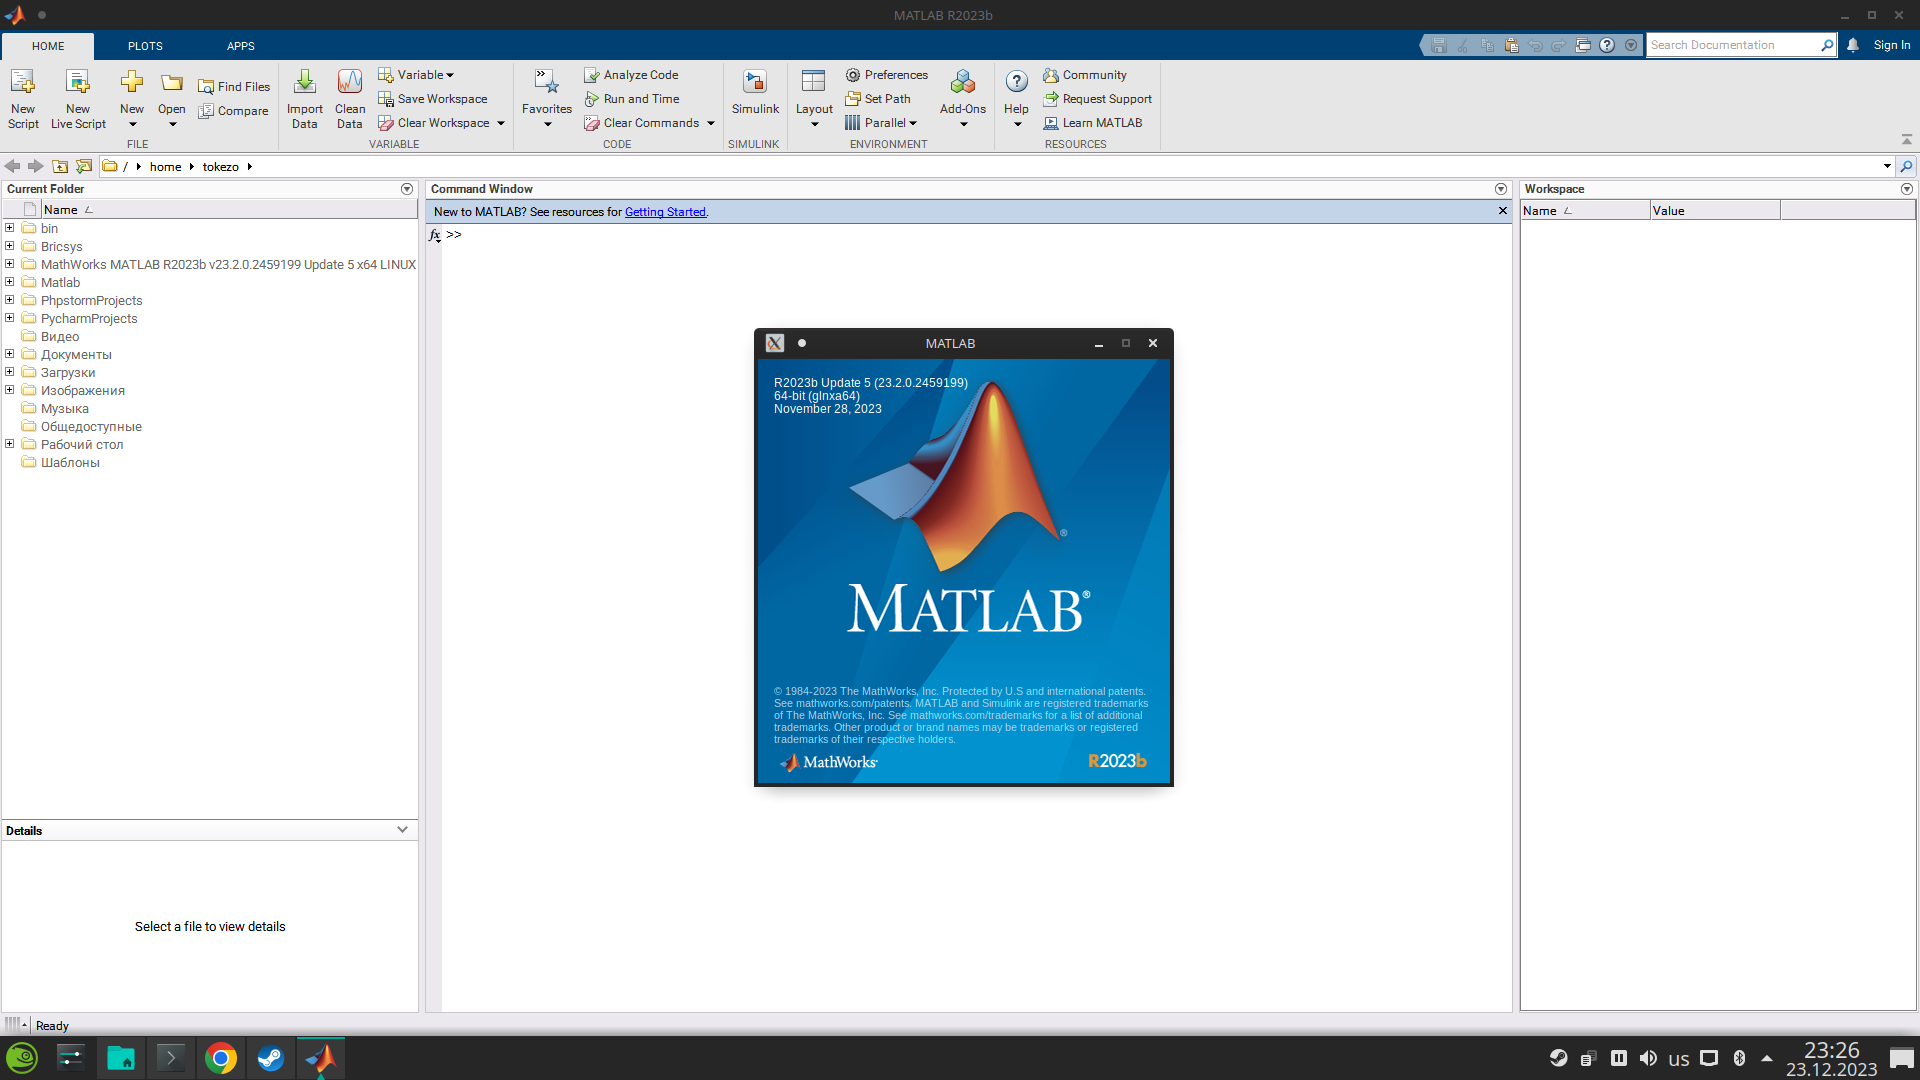This screenshot has width=1920, height=1080.
Task: Switch to the PLOTS tab
Action: pyautogui.click(x=145, y=45)
